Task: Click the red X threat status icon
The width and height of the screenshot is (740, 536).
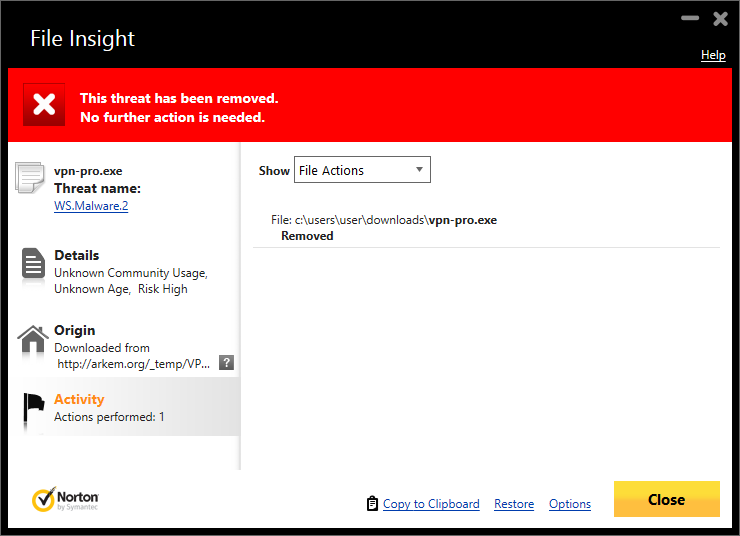Action: point(44,105)
